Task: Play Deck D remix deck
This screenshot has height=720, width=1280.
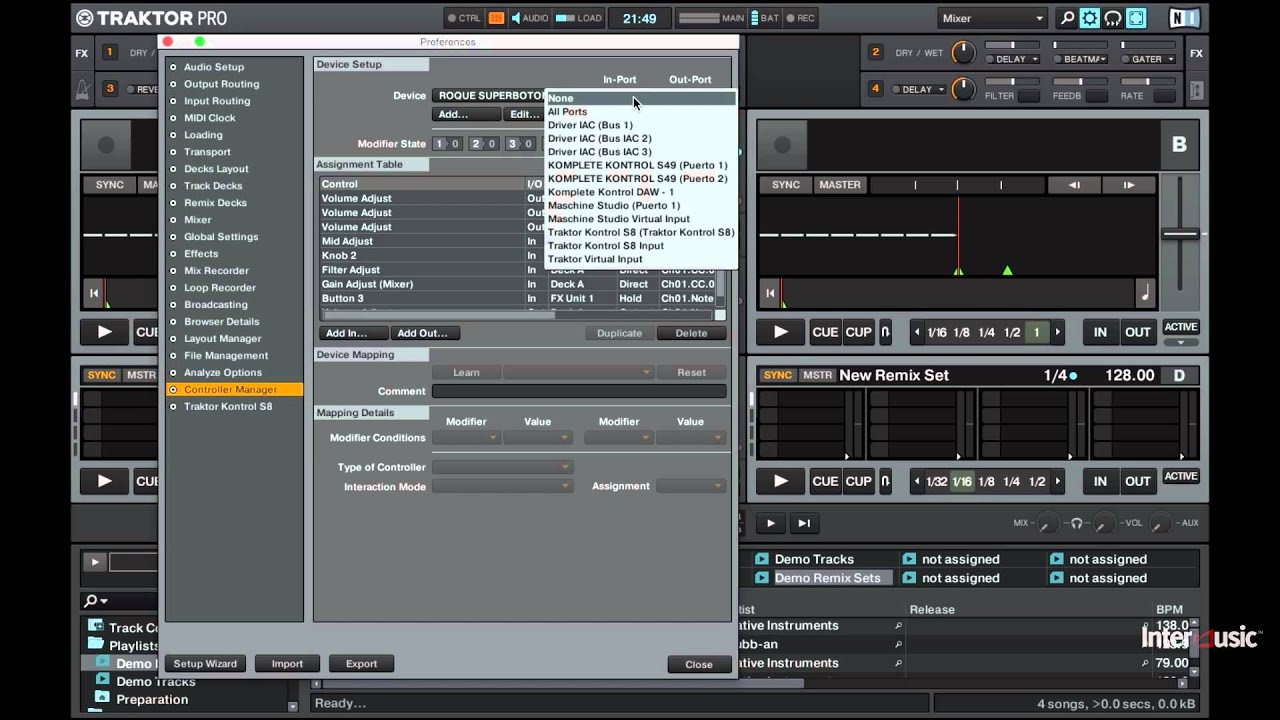Action: point(781,481)
